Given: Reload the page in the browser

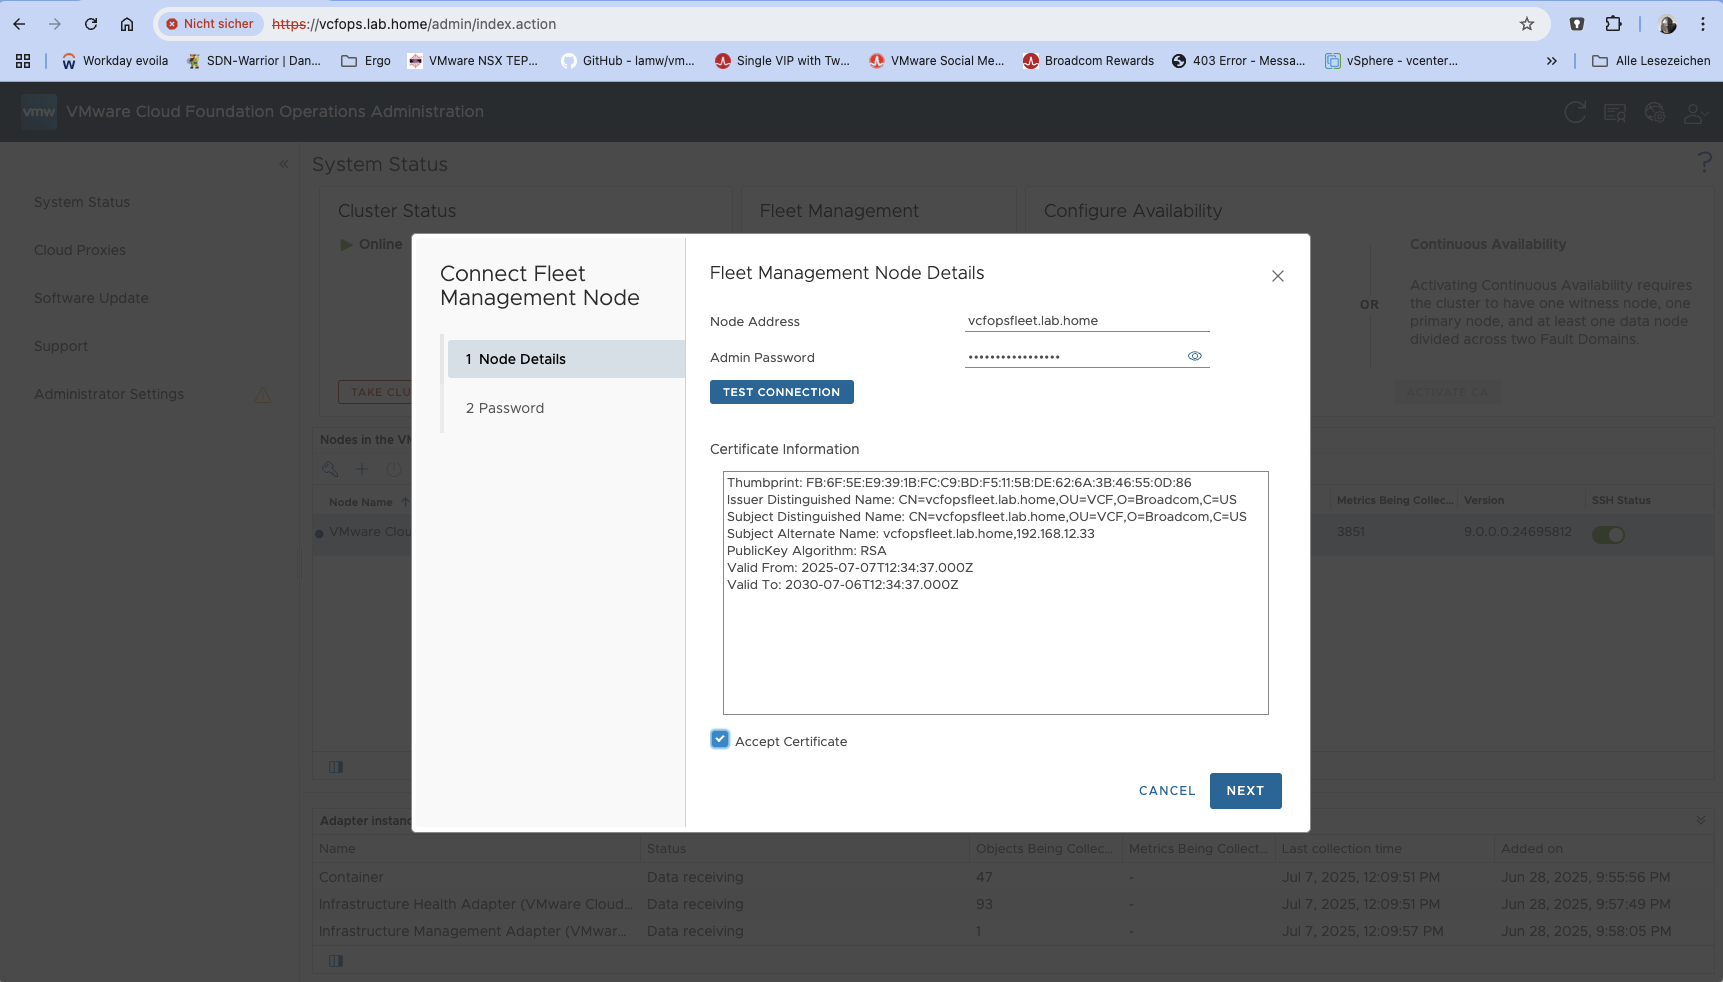Looking at the screenshot, I should click(91, 24).
